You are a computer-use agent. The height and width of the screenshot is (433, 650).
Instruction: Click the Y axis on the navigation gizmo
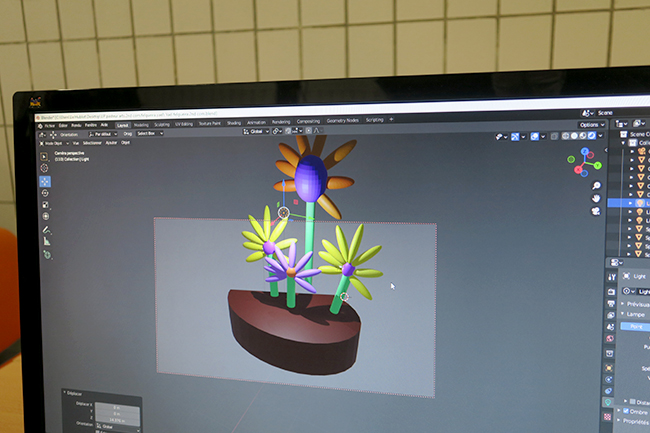click(x=597, y=166)
